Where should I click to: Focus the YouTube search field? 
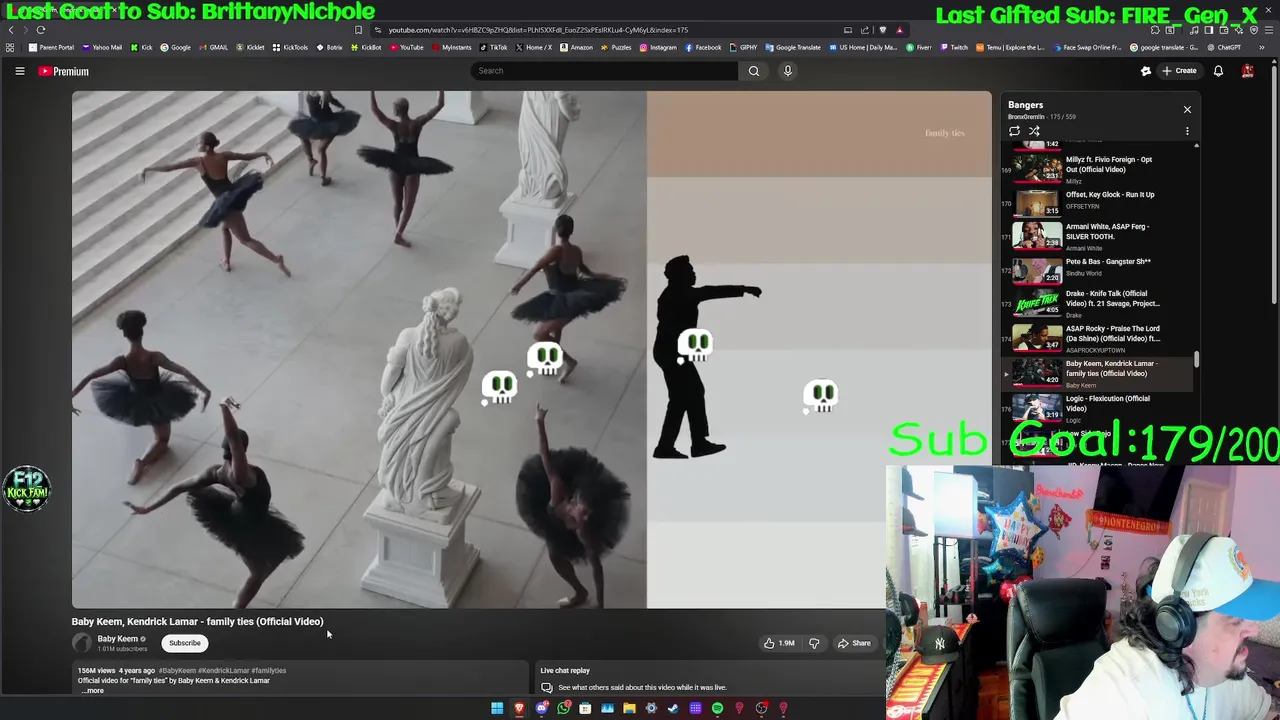pyautogui.click(x=604, y=71)
